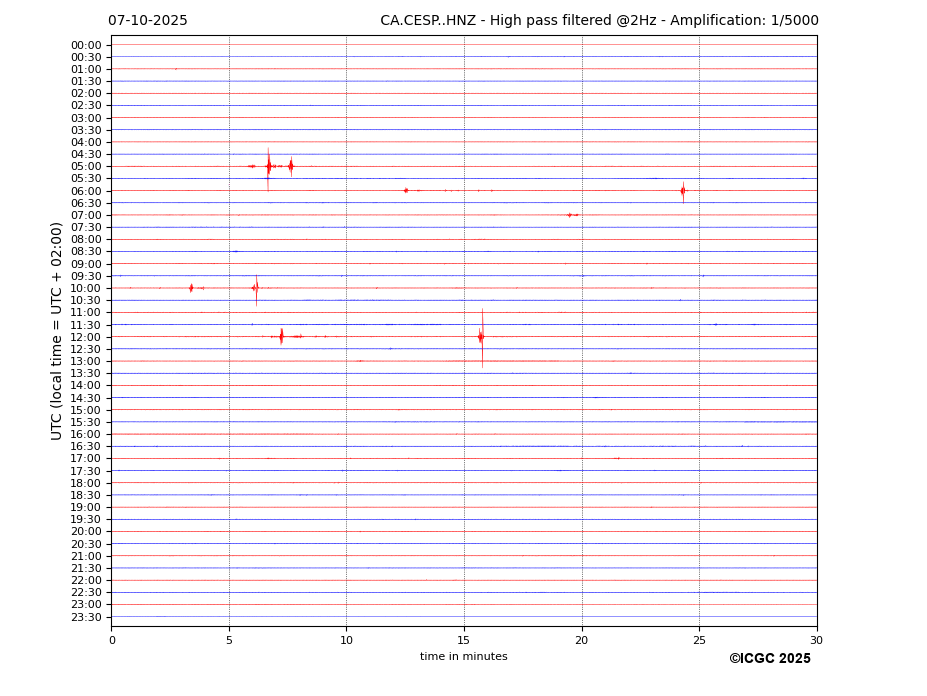Click the largest spike on the 12:00 trace
Screen dimensions: 927x696
click(481, 337)
